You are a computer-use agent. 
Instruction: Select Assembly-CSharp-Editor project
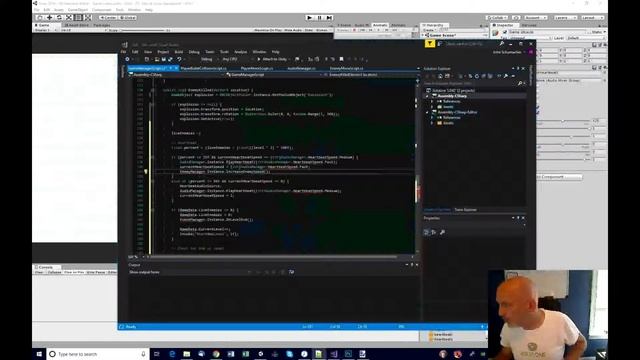457,112
